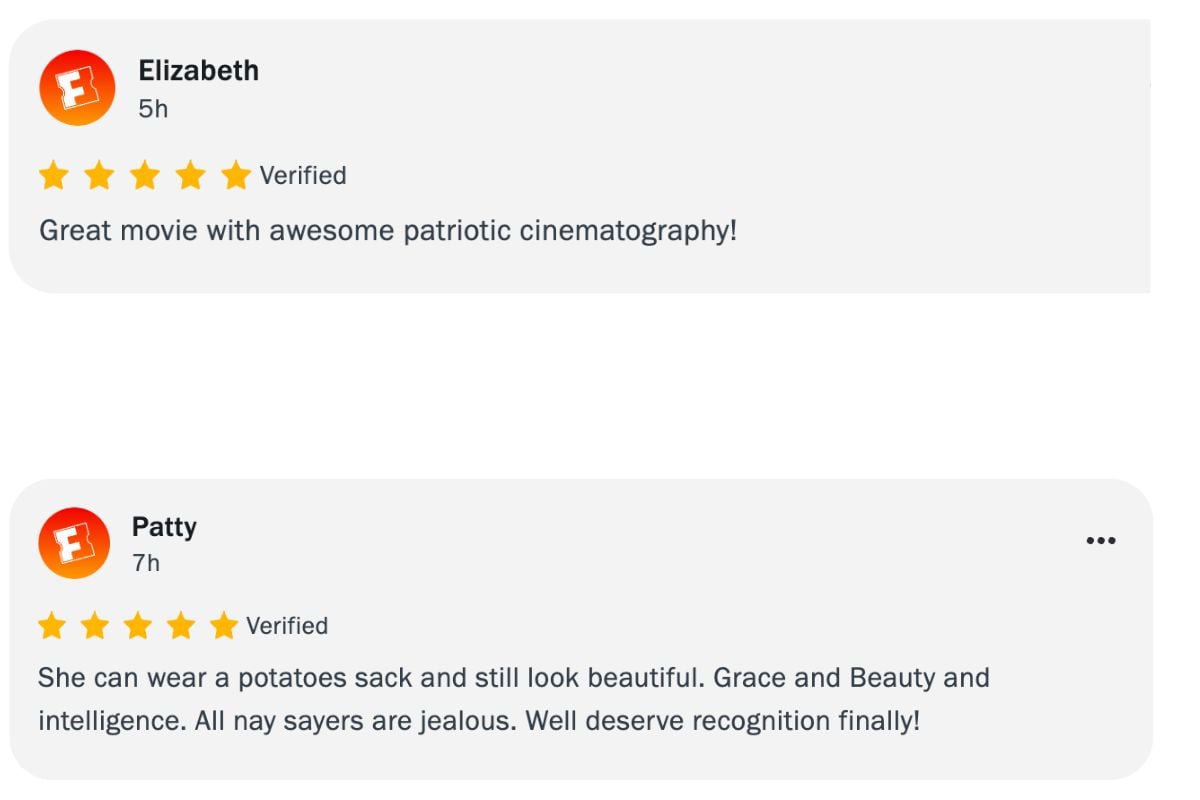The width and height of the screenshot is (1200, 800).
Task: Open the three-dot menu on Patty's review
Action: 1100,541
